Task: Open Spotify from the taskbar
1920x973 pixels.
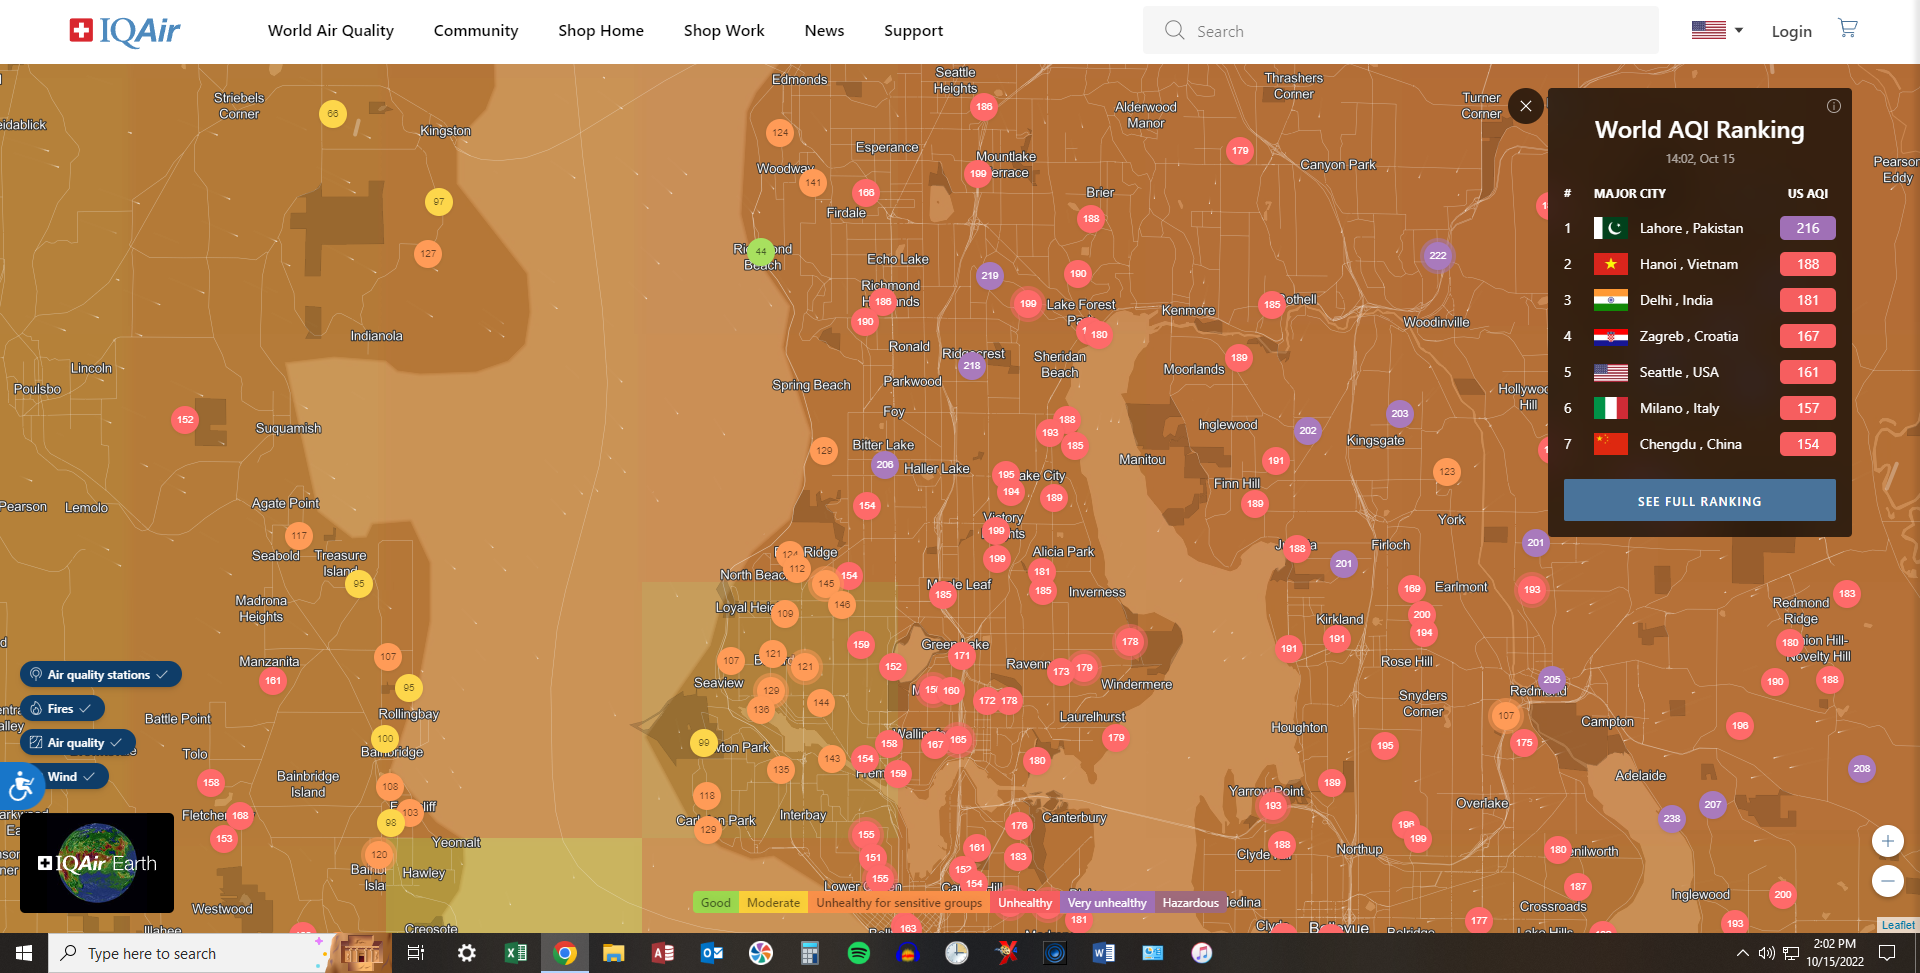Action: click(858, 953)
